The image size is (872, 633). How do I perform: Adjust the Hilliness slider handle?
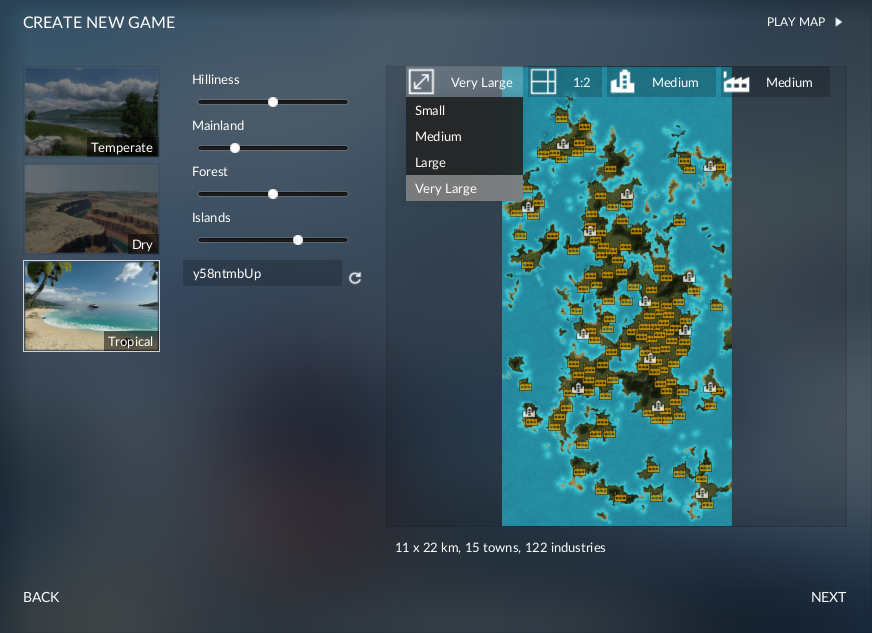click(x=272, y=102)
